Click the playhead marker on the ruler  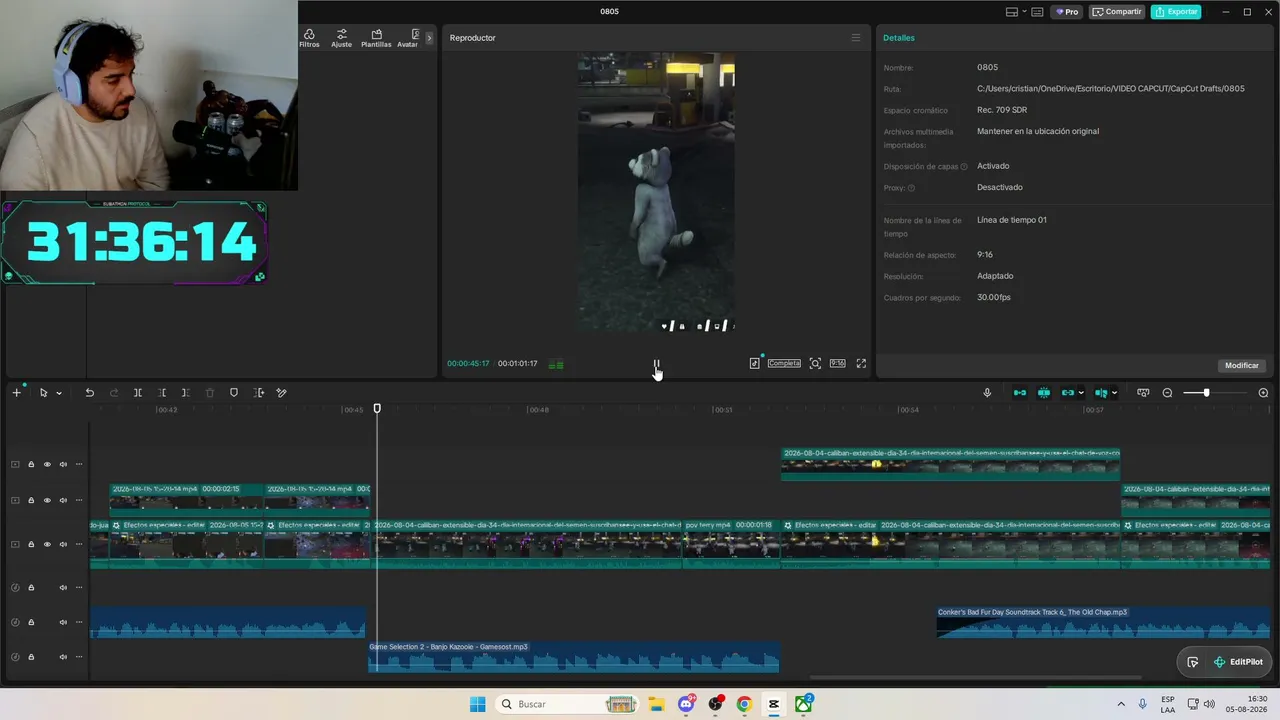(x=377, y=408)
